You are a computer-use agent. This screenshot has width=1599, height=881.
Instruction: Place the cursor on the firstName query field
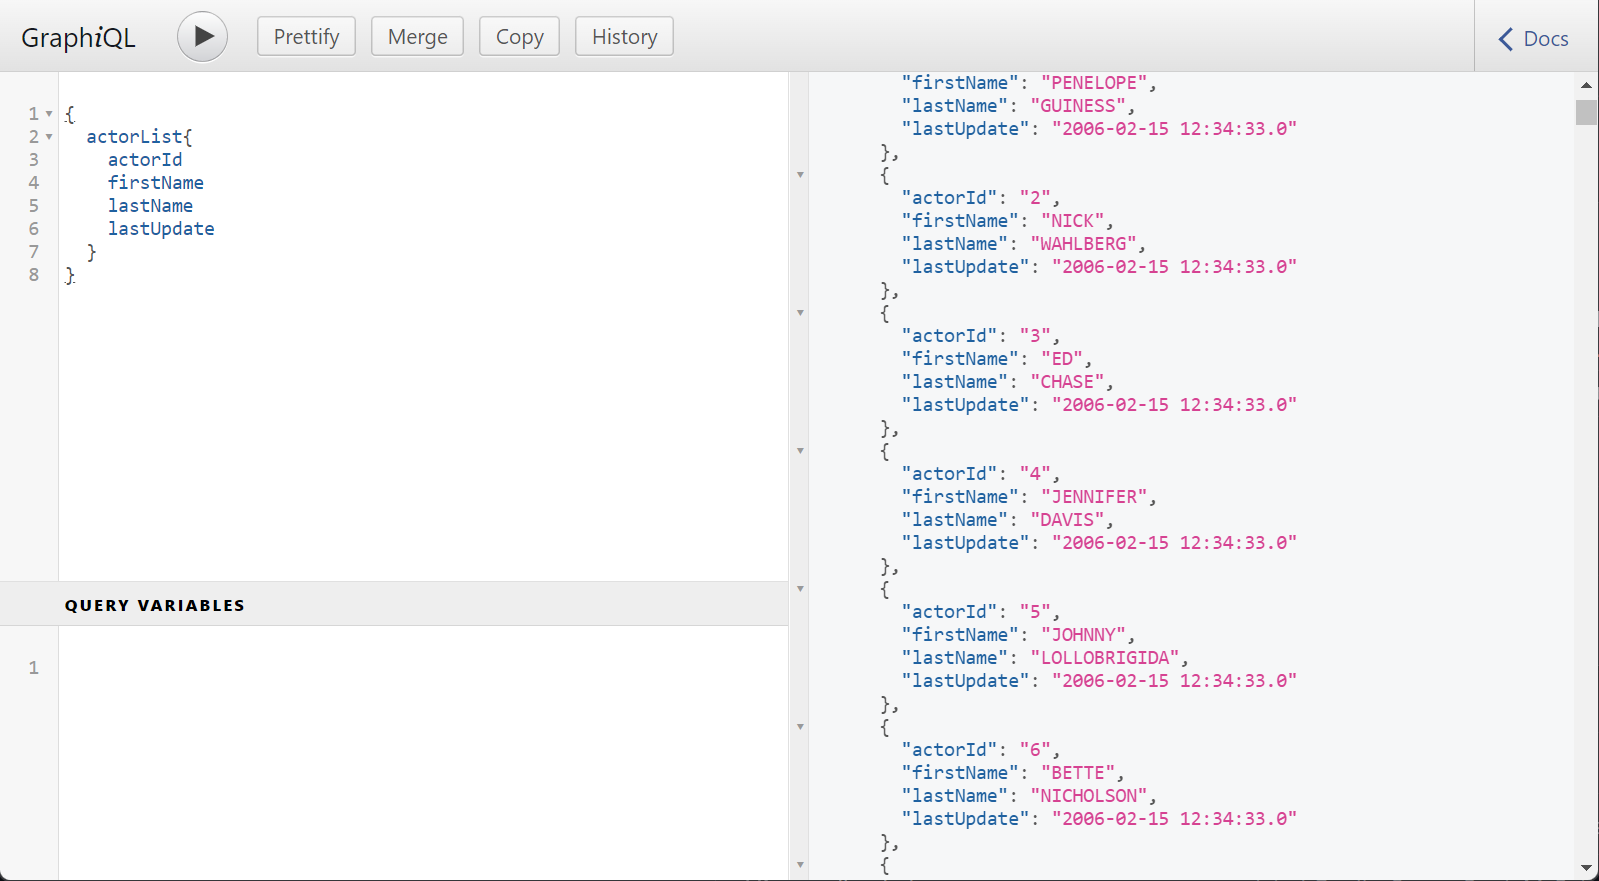tap(155, 183)
